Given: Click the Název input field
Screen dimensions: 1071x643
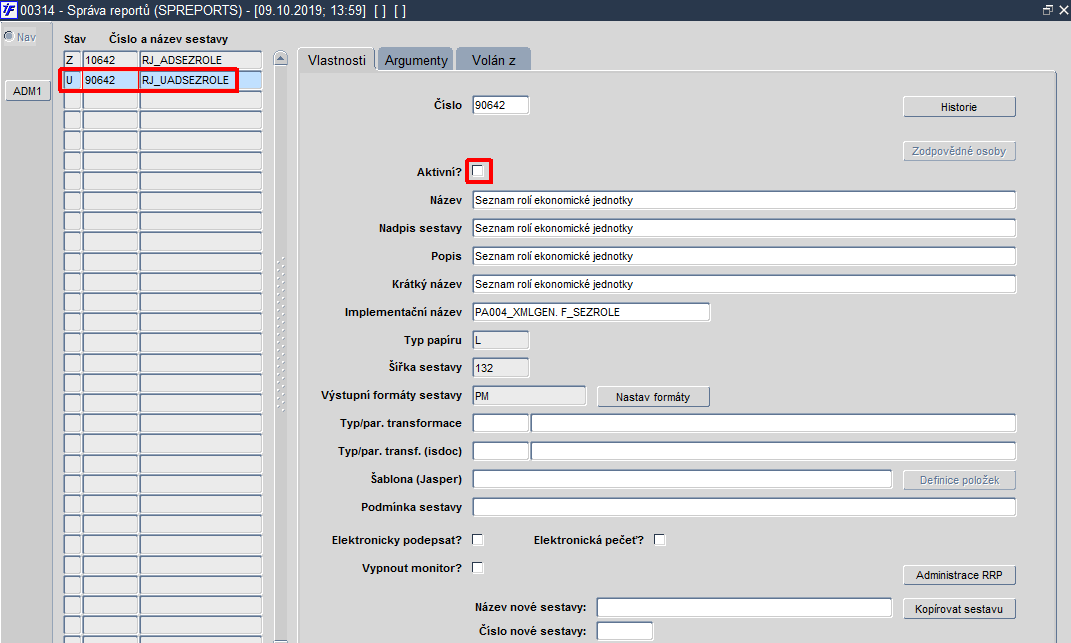Looking at the screenshot, I should coord(744,200).
